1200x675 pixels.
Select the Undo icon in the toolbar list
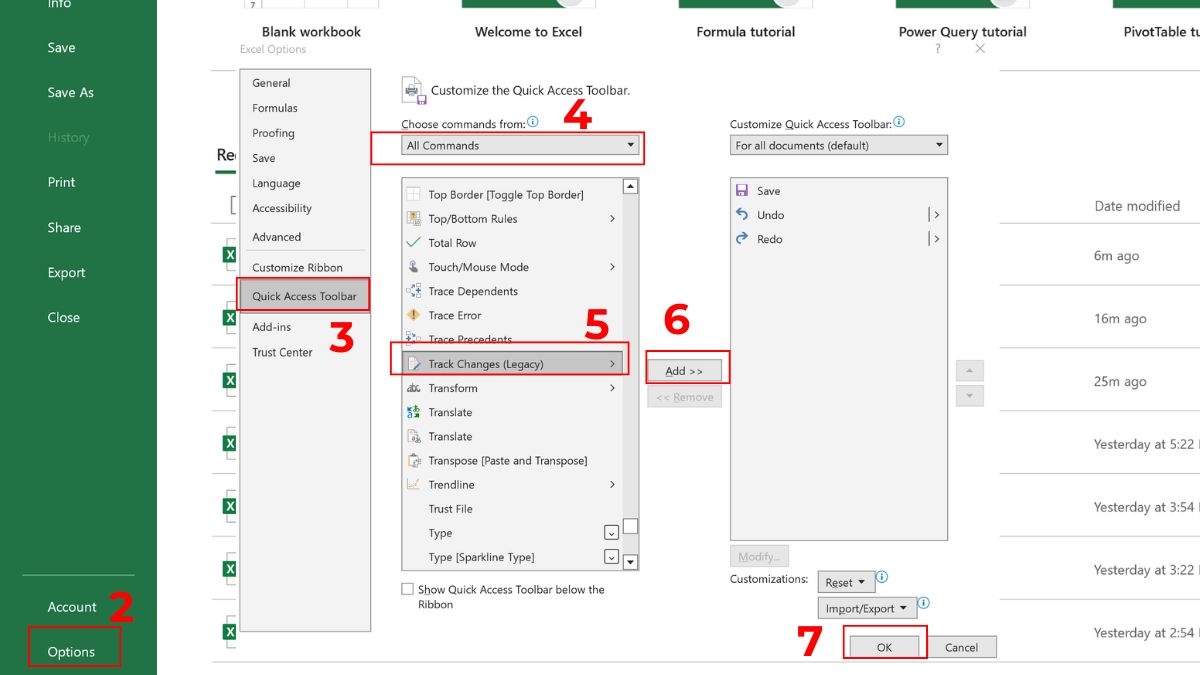(x=740, y=215)
